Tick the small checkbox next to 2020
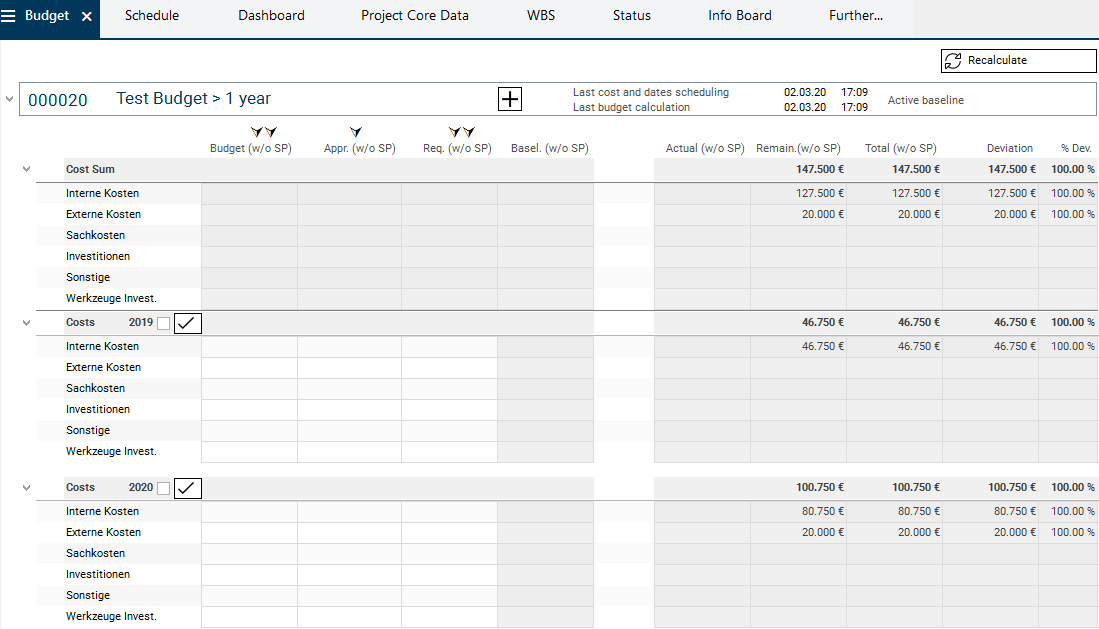1099x629 pixels. click(164, 488)
